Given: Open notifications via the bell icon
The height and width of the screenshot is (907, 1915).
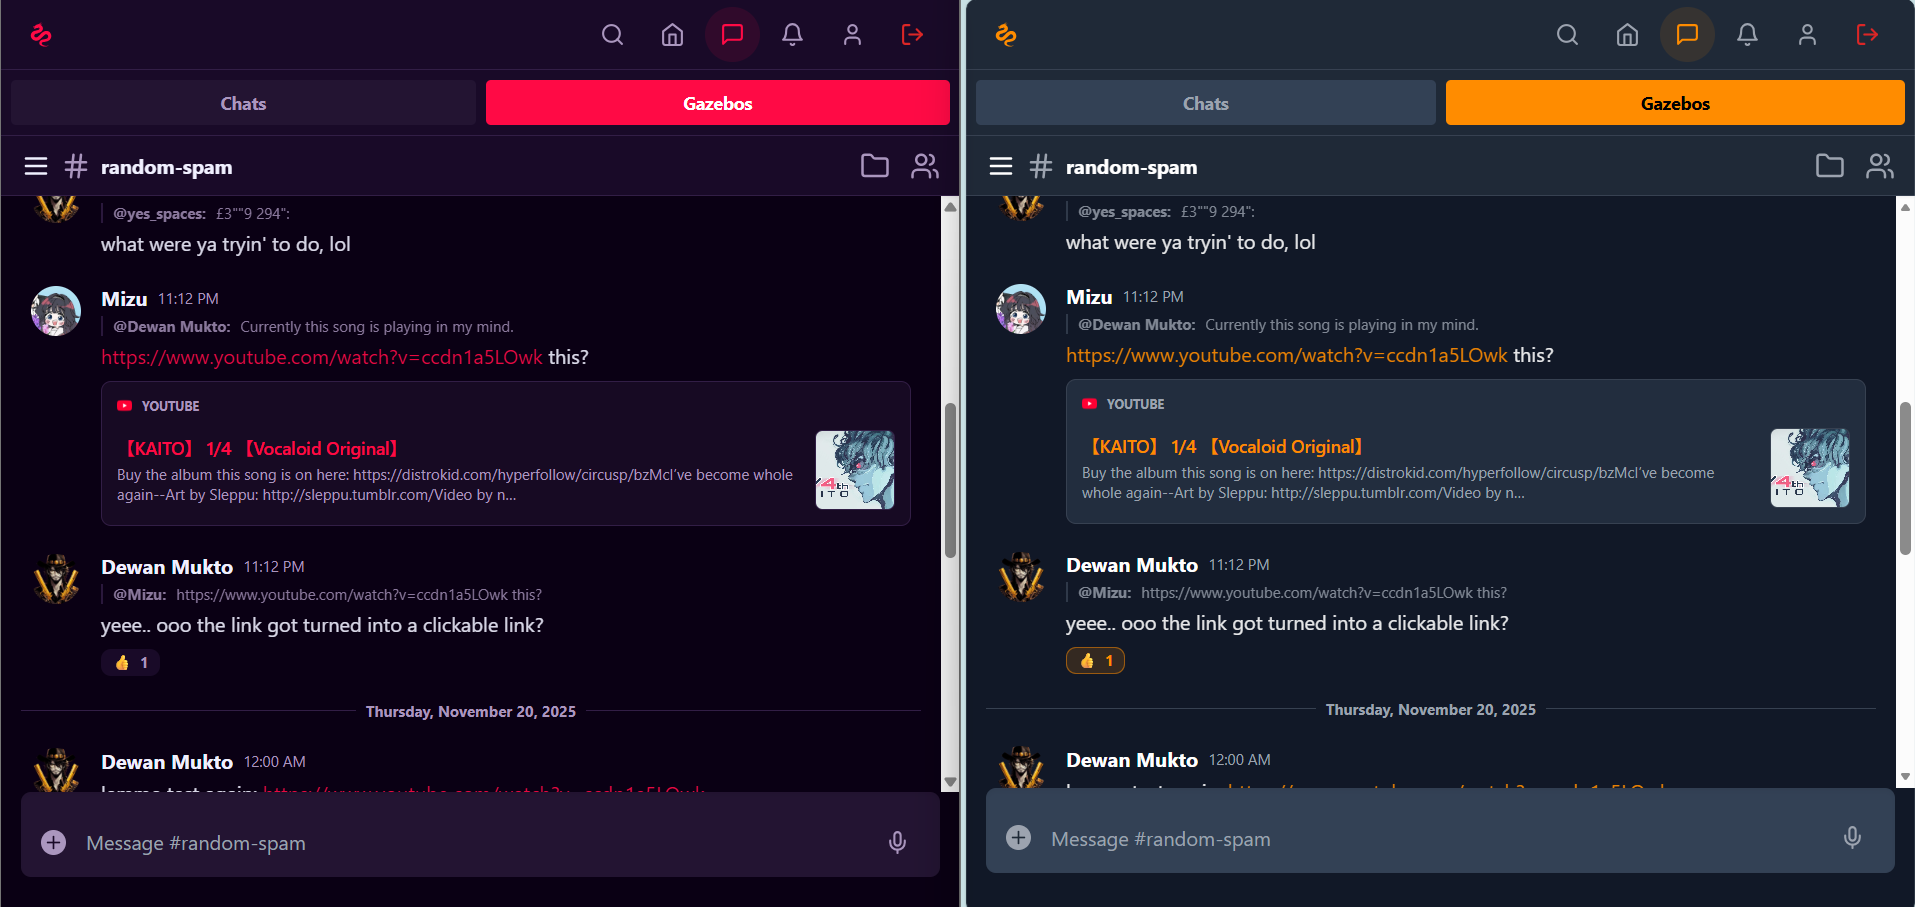Looking at the screenshot, I should tap(792, 34).
